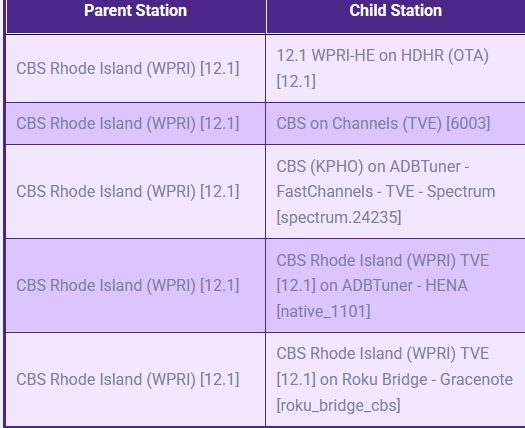The width and height of the screenshot is (525, 428).
Task: Select the 12.1 WPRI-HE on HDHR (OTA) cell
Action: click(395, 68)
